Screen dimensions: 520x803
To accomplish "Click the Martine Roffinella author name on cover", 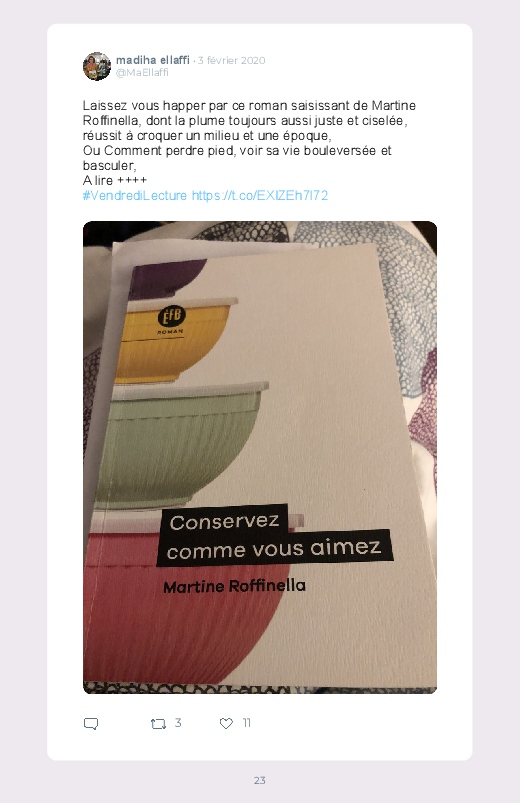I will 234,586.
